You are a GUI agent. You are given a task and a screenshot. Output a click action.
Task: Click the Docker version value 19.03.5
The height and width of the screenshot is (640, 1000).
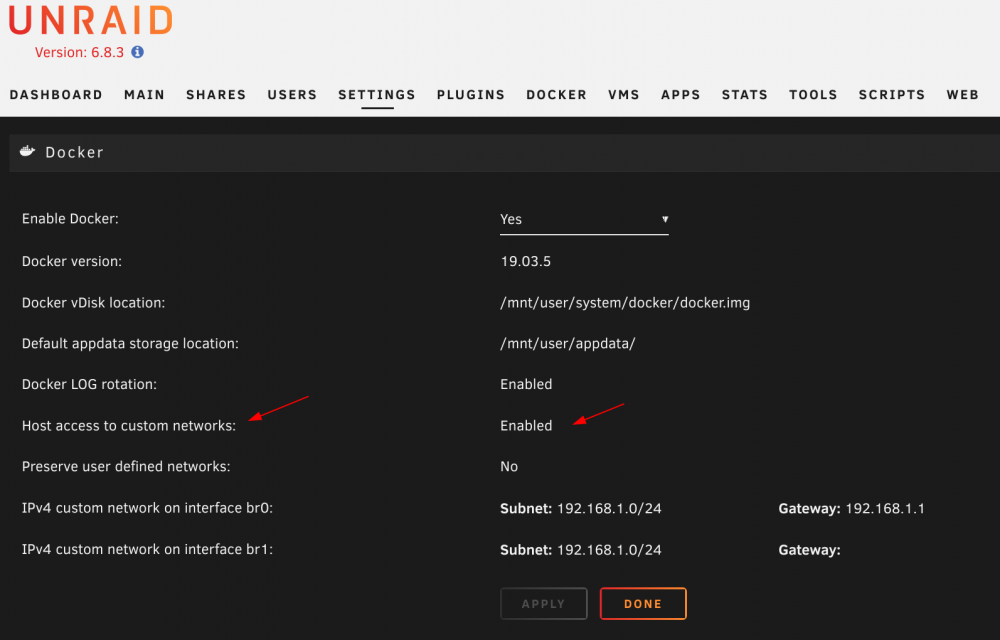pyautogui.click(x=526, y=261)
